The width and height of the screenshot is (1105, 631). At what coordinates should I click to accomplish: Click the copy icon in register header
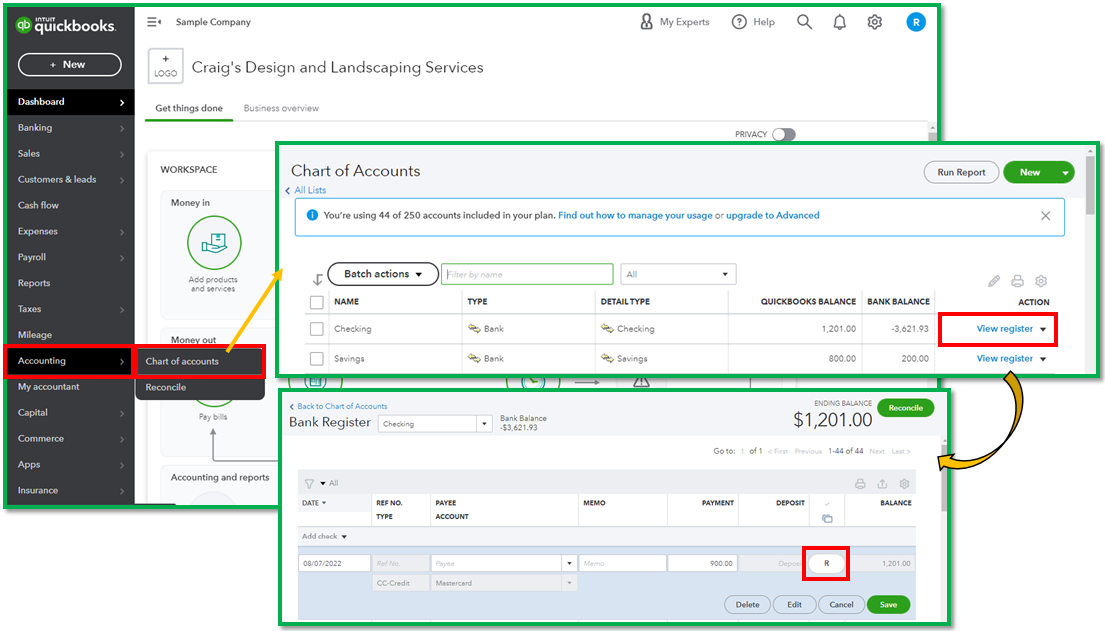coord(827,519)
